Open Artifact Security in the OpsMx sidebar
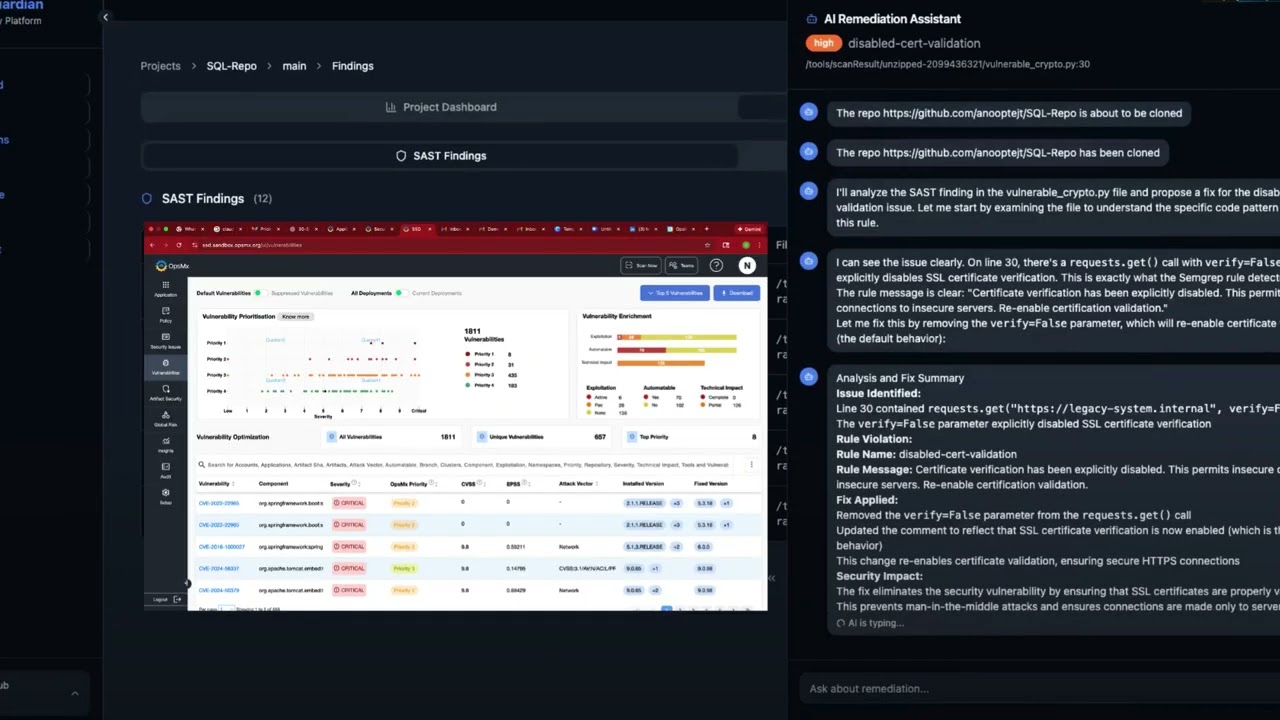The image size is (1280, 720). tap(165, 393)
